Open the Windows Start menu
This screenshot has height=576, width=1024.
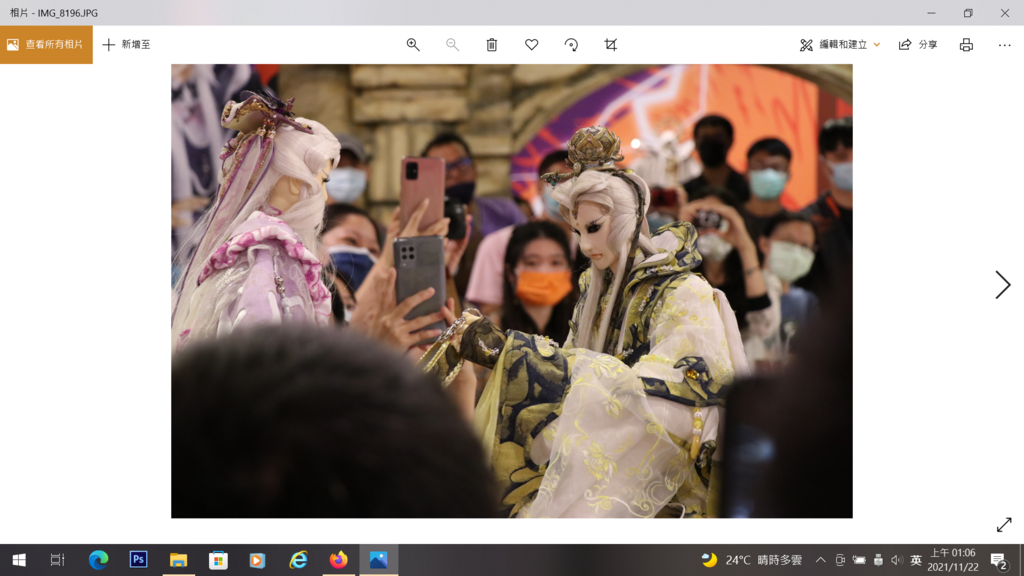coord(19,560)
